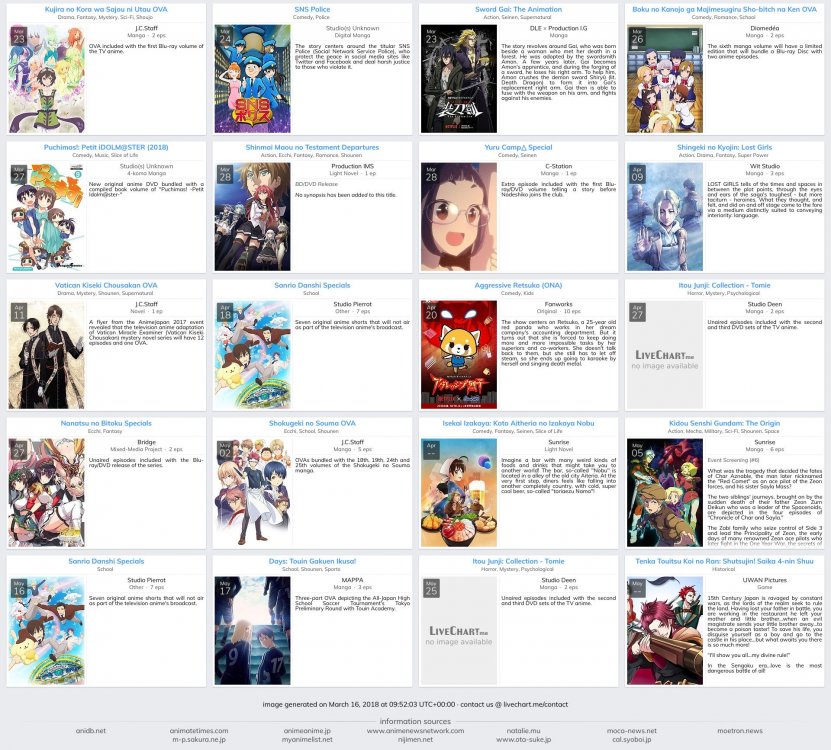Click the Aggressive Retsuko poster image

(459, 355)
